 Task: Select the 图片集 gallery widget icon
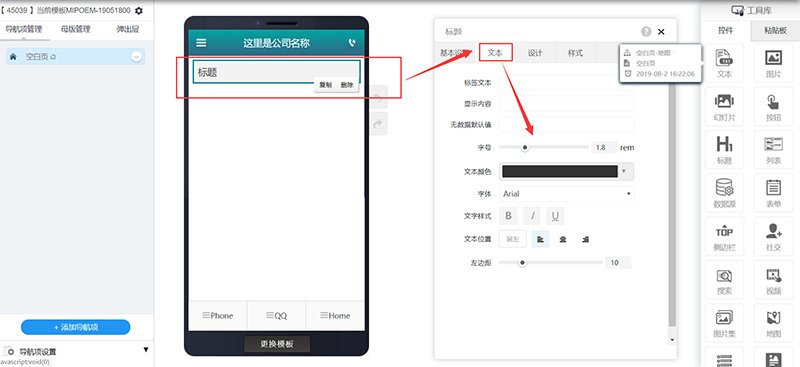(x=724, y=323)
